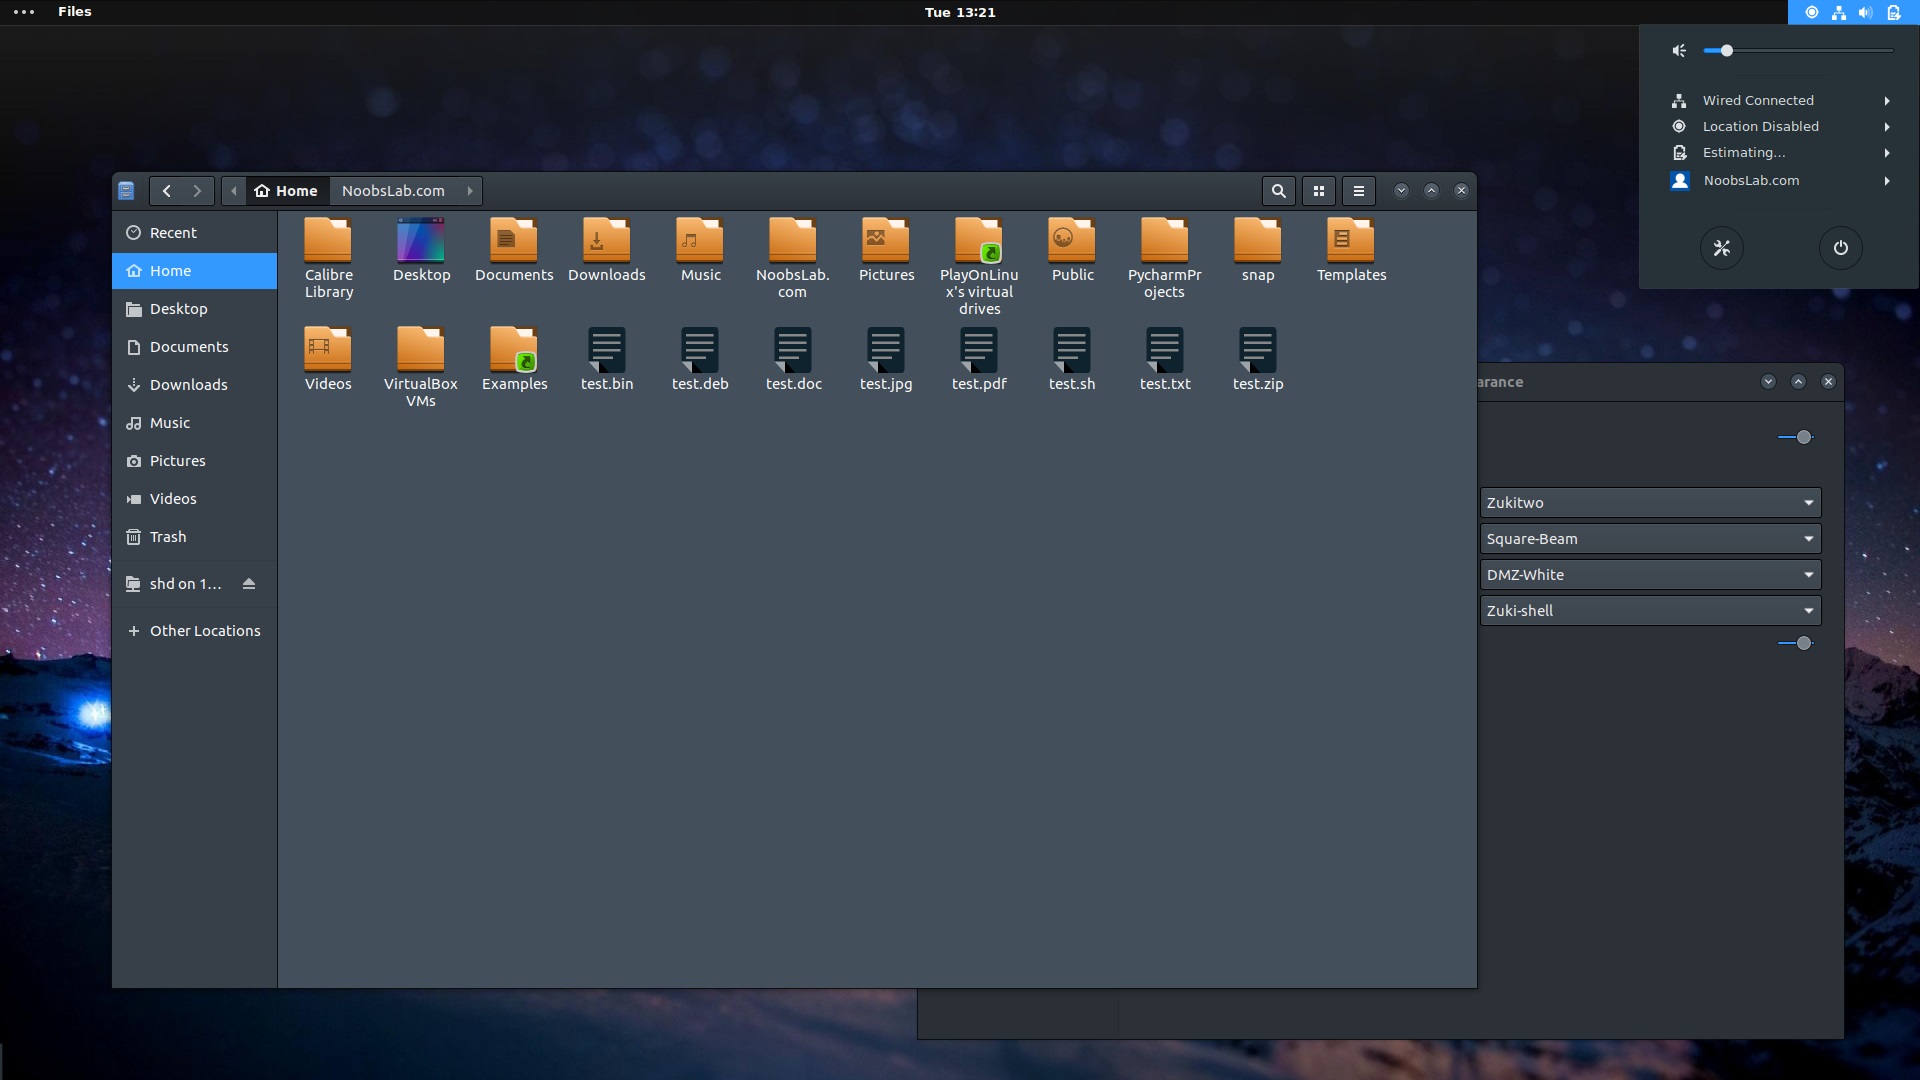The width and height of the screenshot is (1920, 1080).
Task: Click the network settings icon in system tray
Action: 1840,12
